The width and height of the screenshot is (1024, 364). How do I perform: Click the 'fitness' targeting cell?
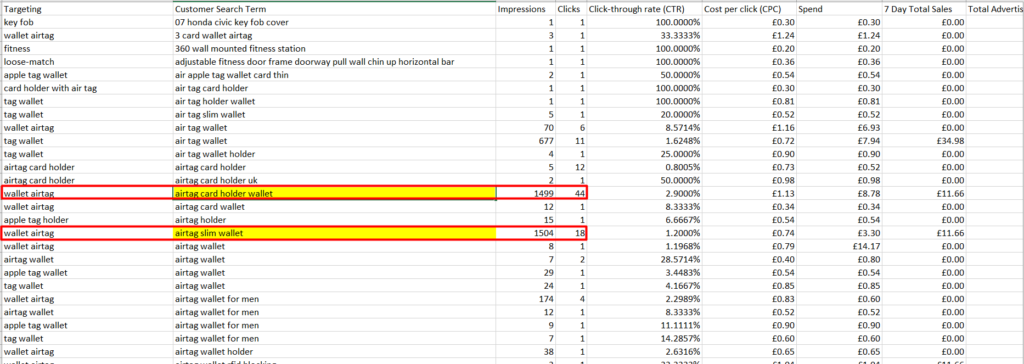click(86, 49)
